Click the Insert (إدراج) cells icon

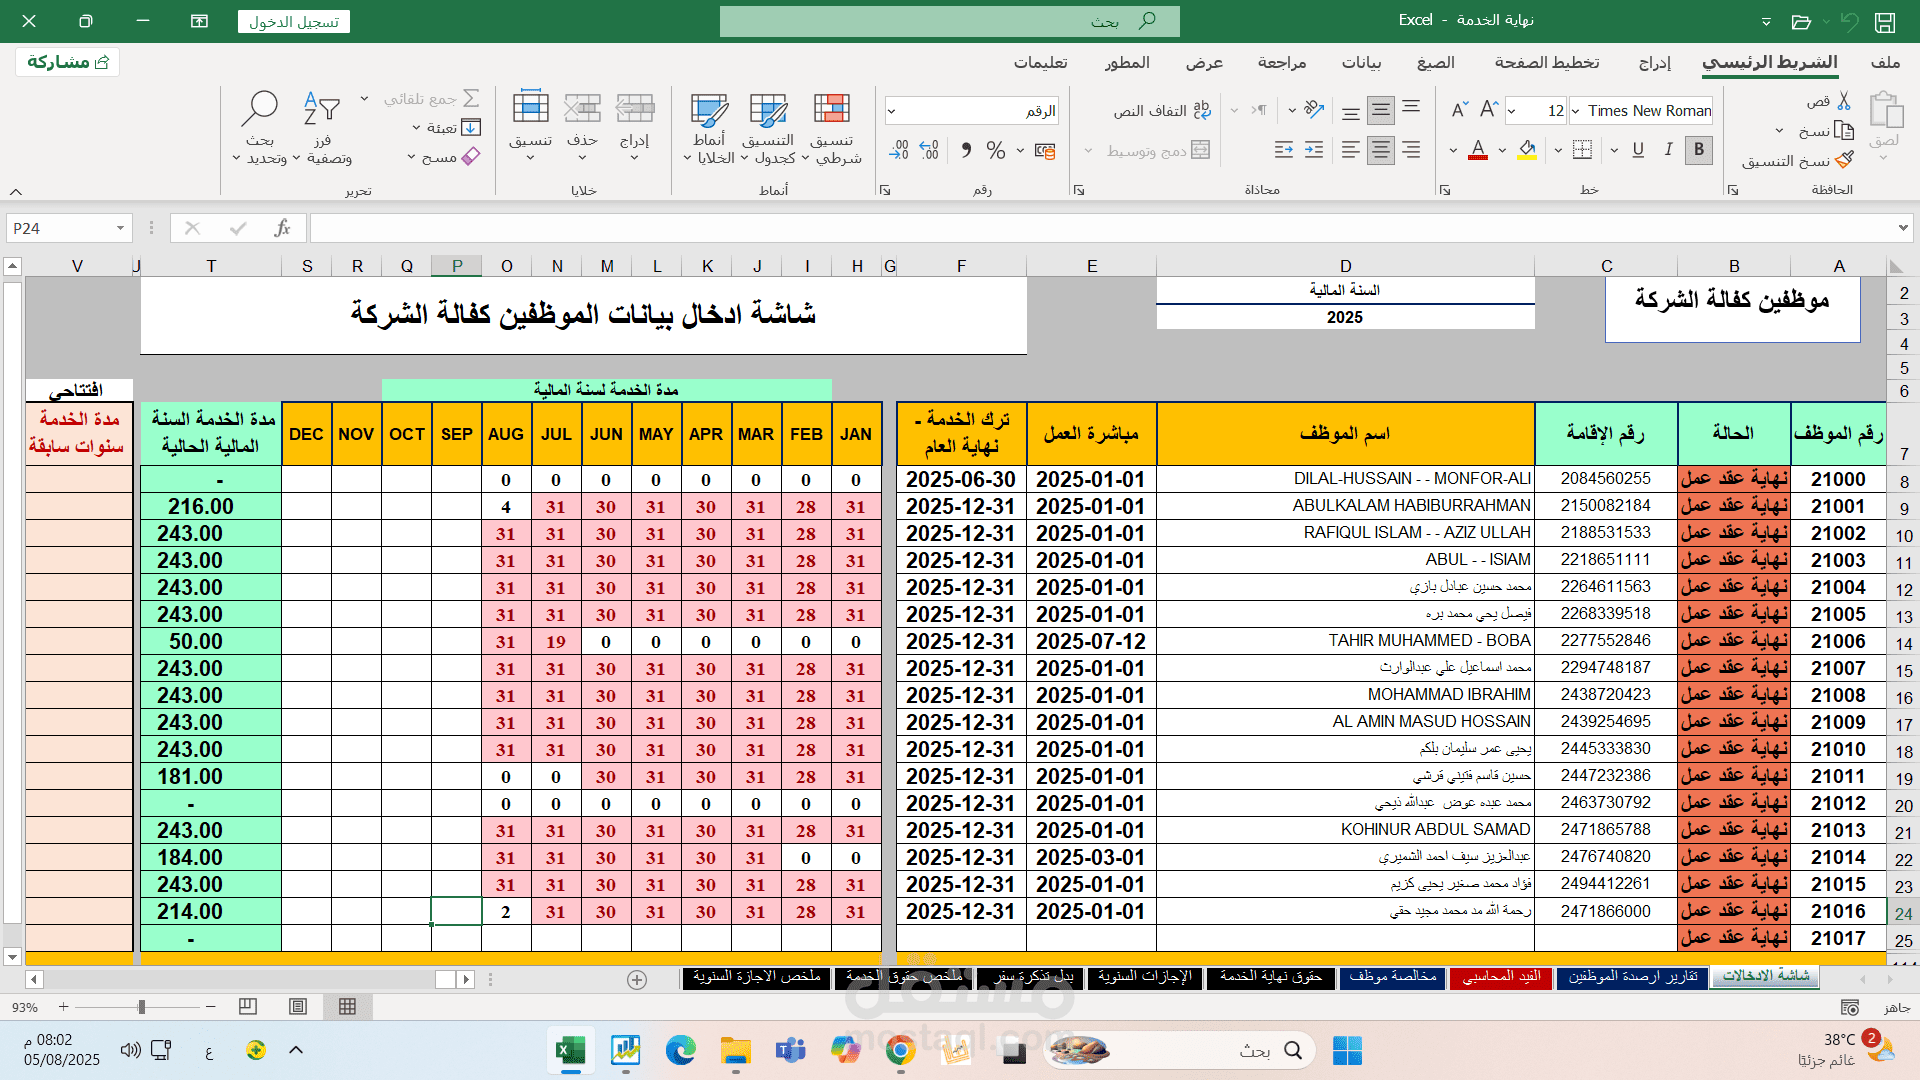click(x=634, y=110)
